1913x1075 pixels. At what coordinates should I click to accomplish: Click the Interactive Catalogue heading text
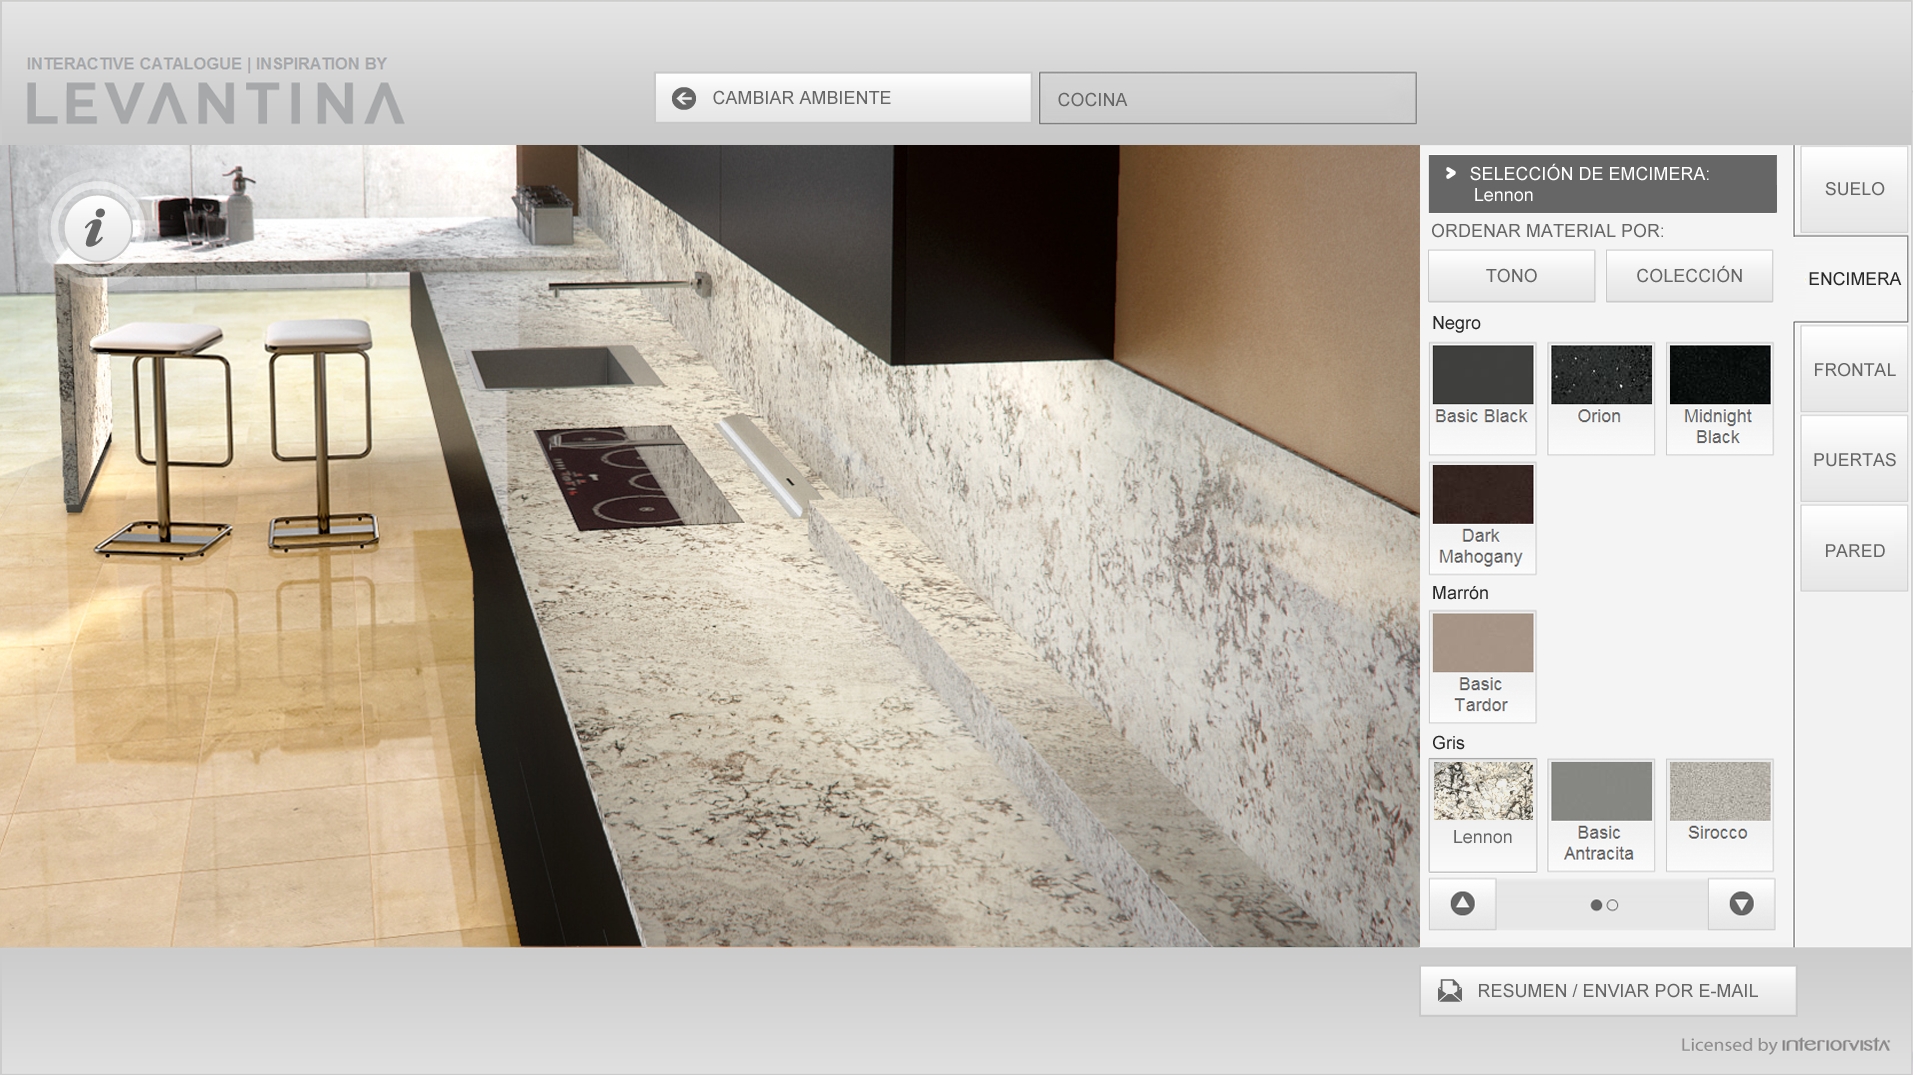click(207, 64)
